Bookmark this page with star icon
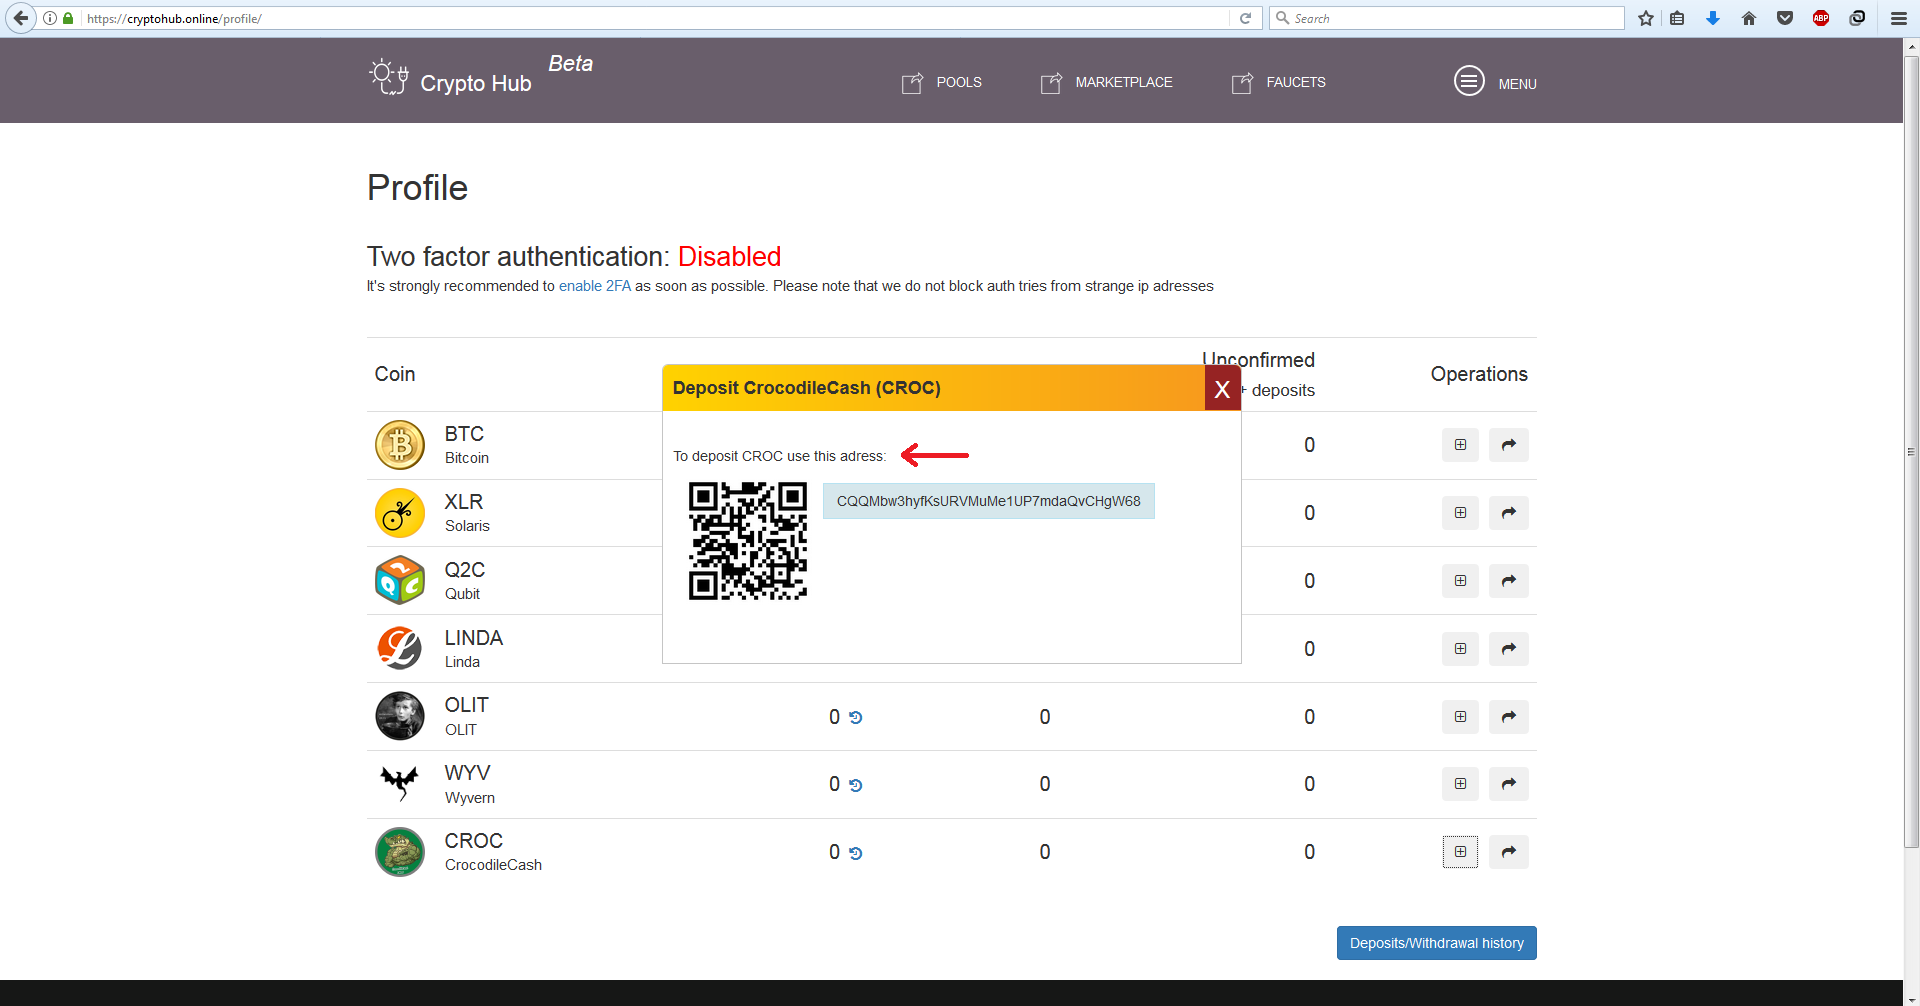 [1646, 18]
